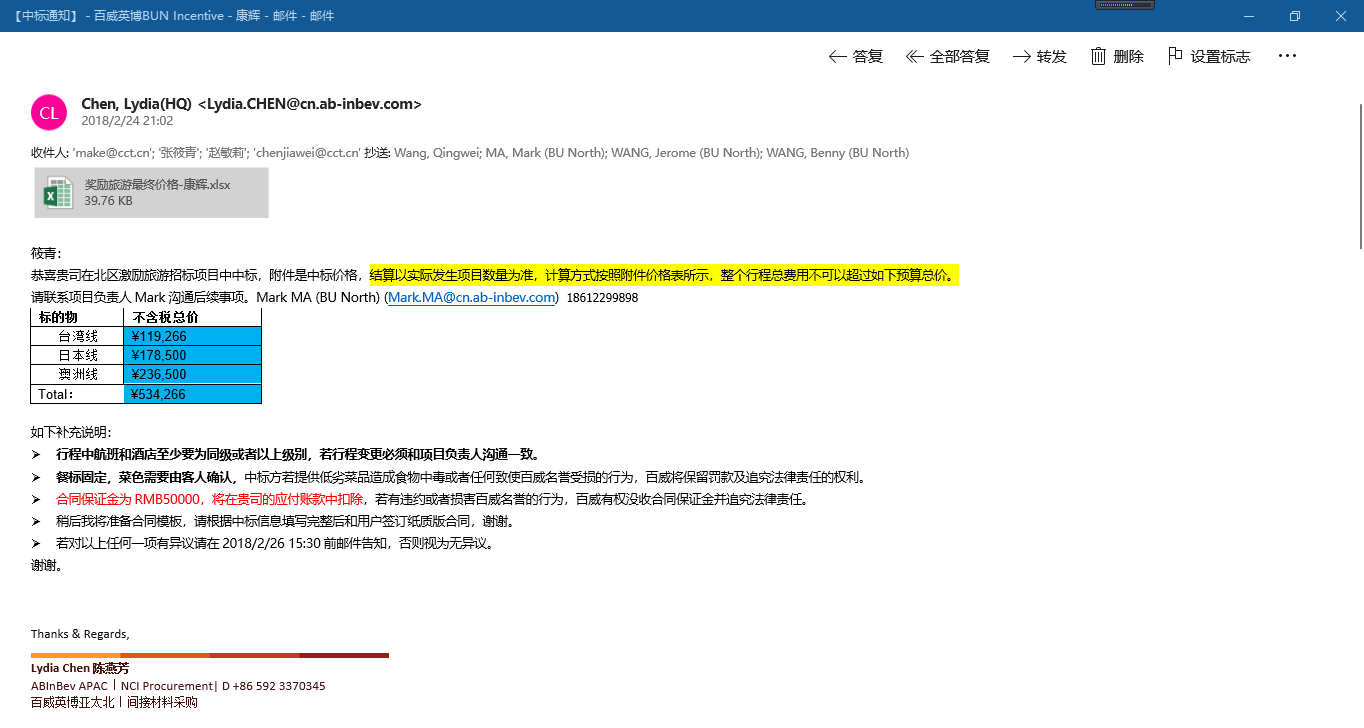The image size is (1364, 728).
Task: Click the Set Flag icon
Action: [1176, 56]
